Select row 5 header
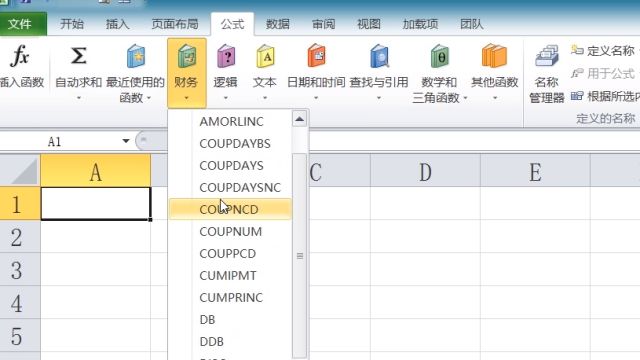 click(20, 336)
